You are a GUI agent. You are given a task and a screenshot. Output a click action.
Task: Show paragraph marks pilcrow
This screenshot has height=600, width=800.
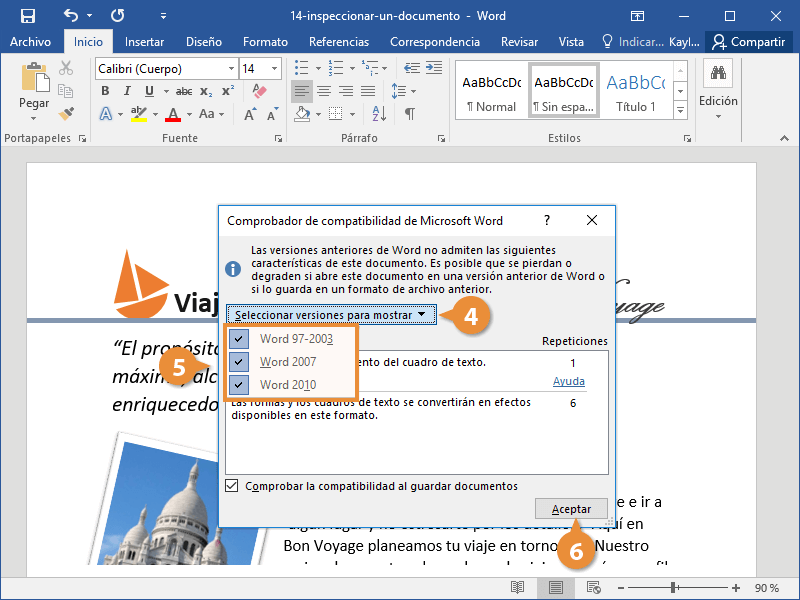tap(409, 113)
